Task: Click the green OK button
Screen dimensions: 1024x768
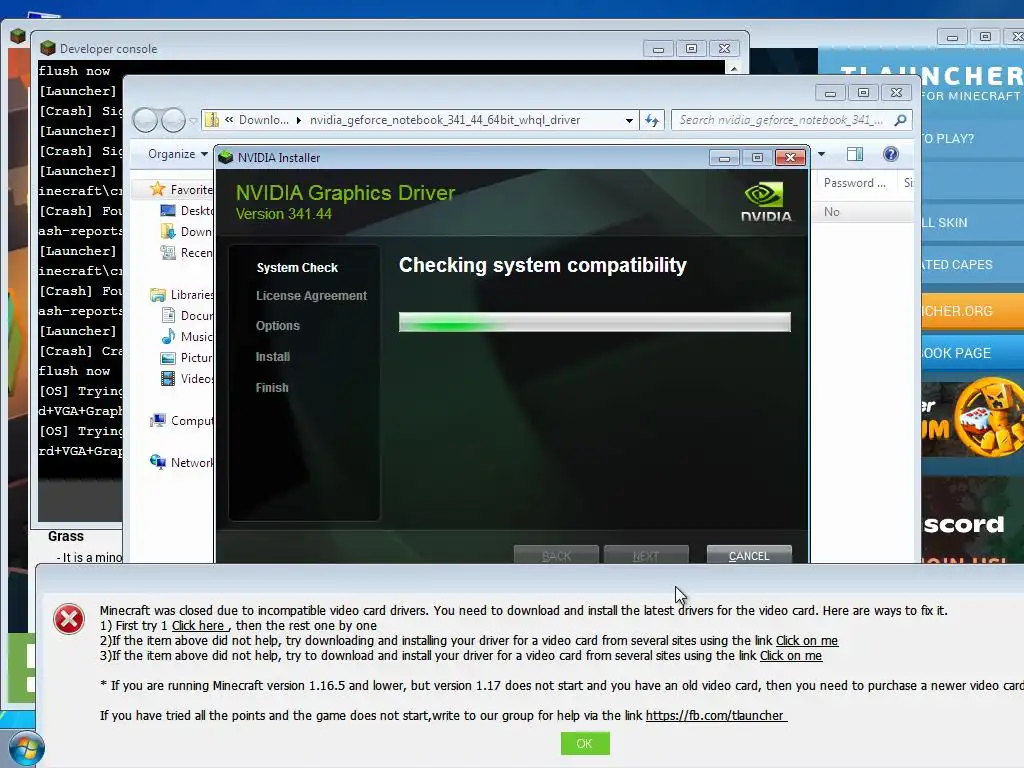Action: 585,743
